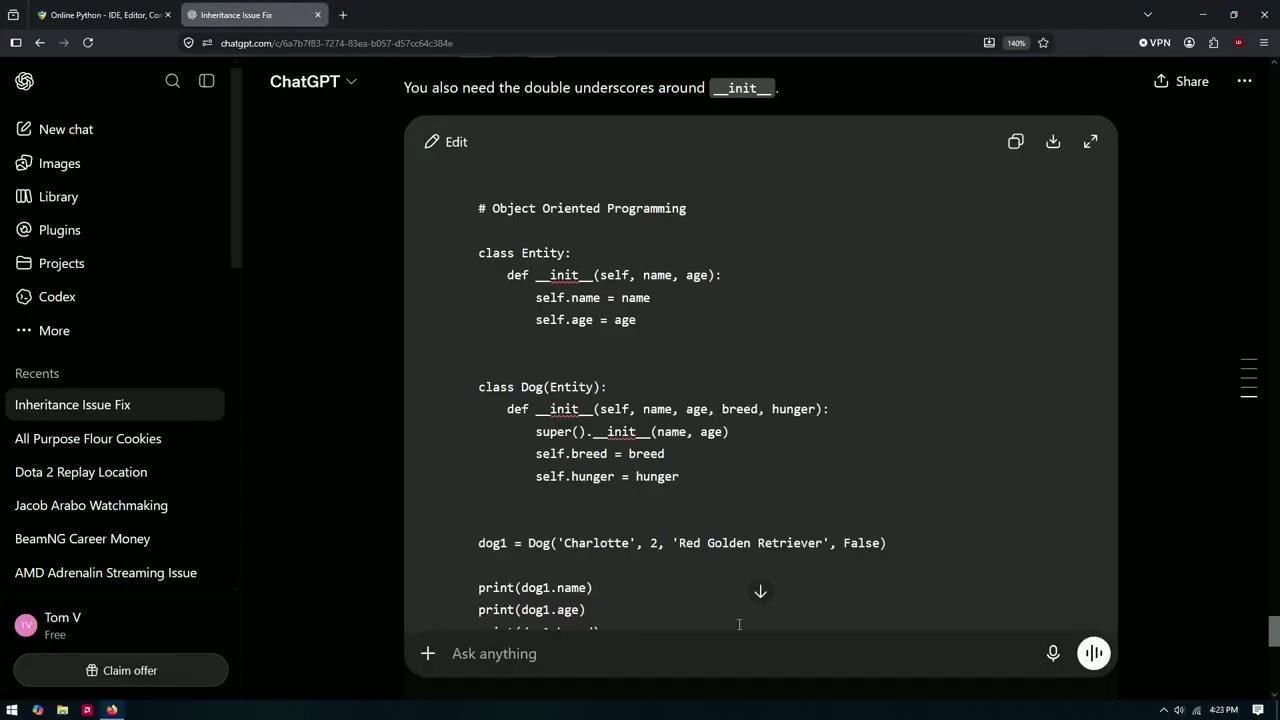
Task: Click the Firefox taskbar icon
Action: coord(112,710)
